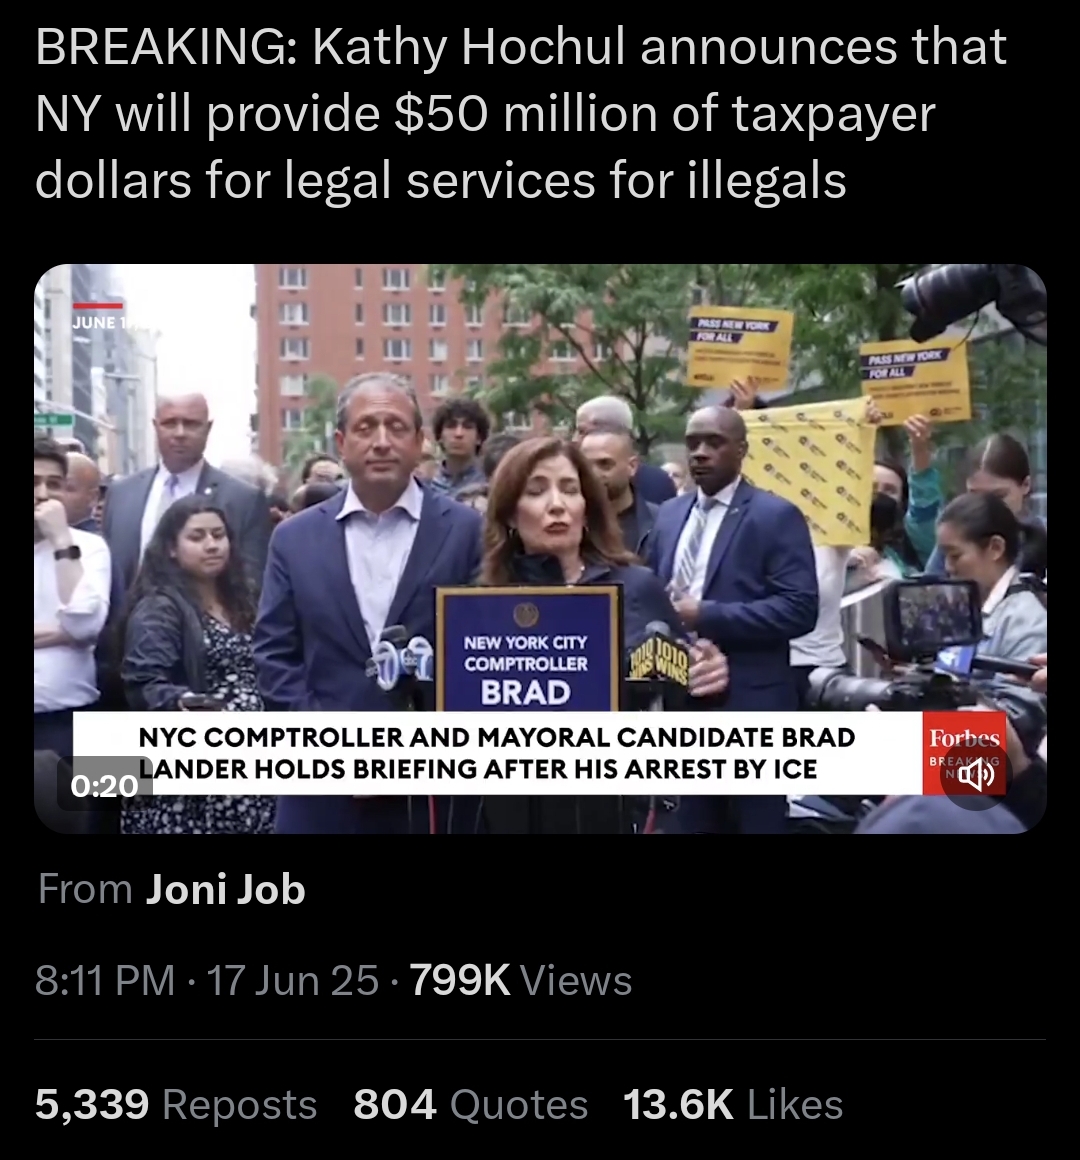Show the 5,339 Reposts list
This screenshot has width=1080, height=1160.
pyautogui.click(x=176, y=1105)
